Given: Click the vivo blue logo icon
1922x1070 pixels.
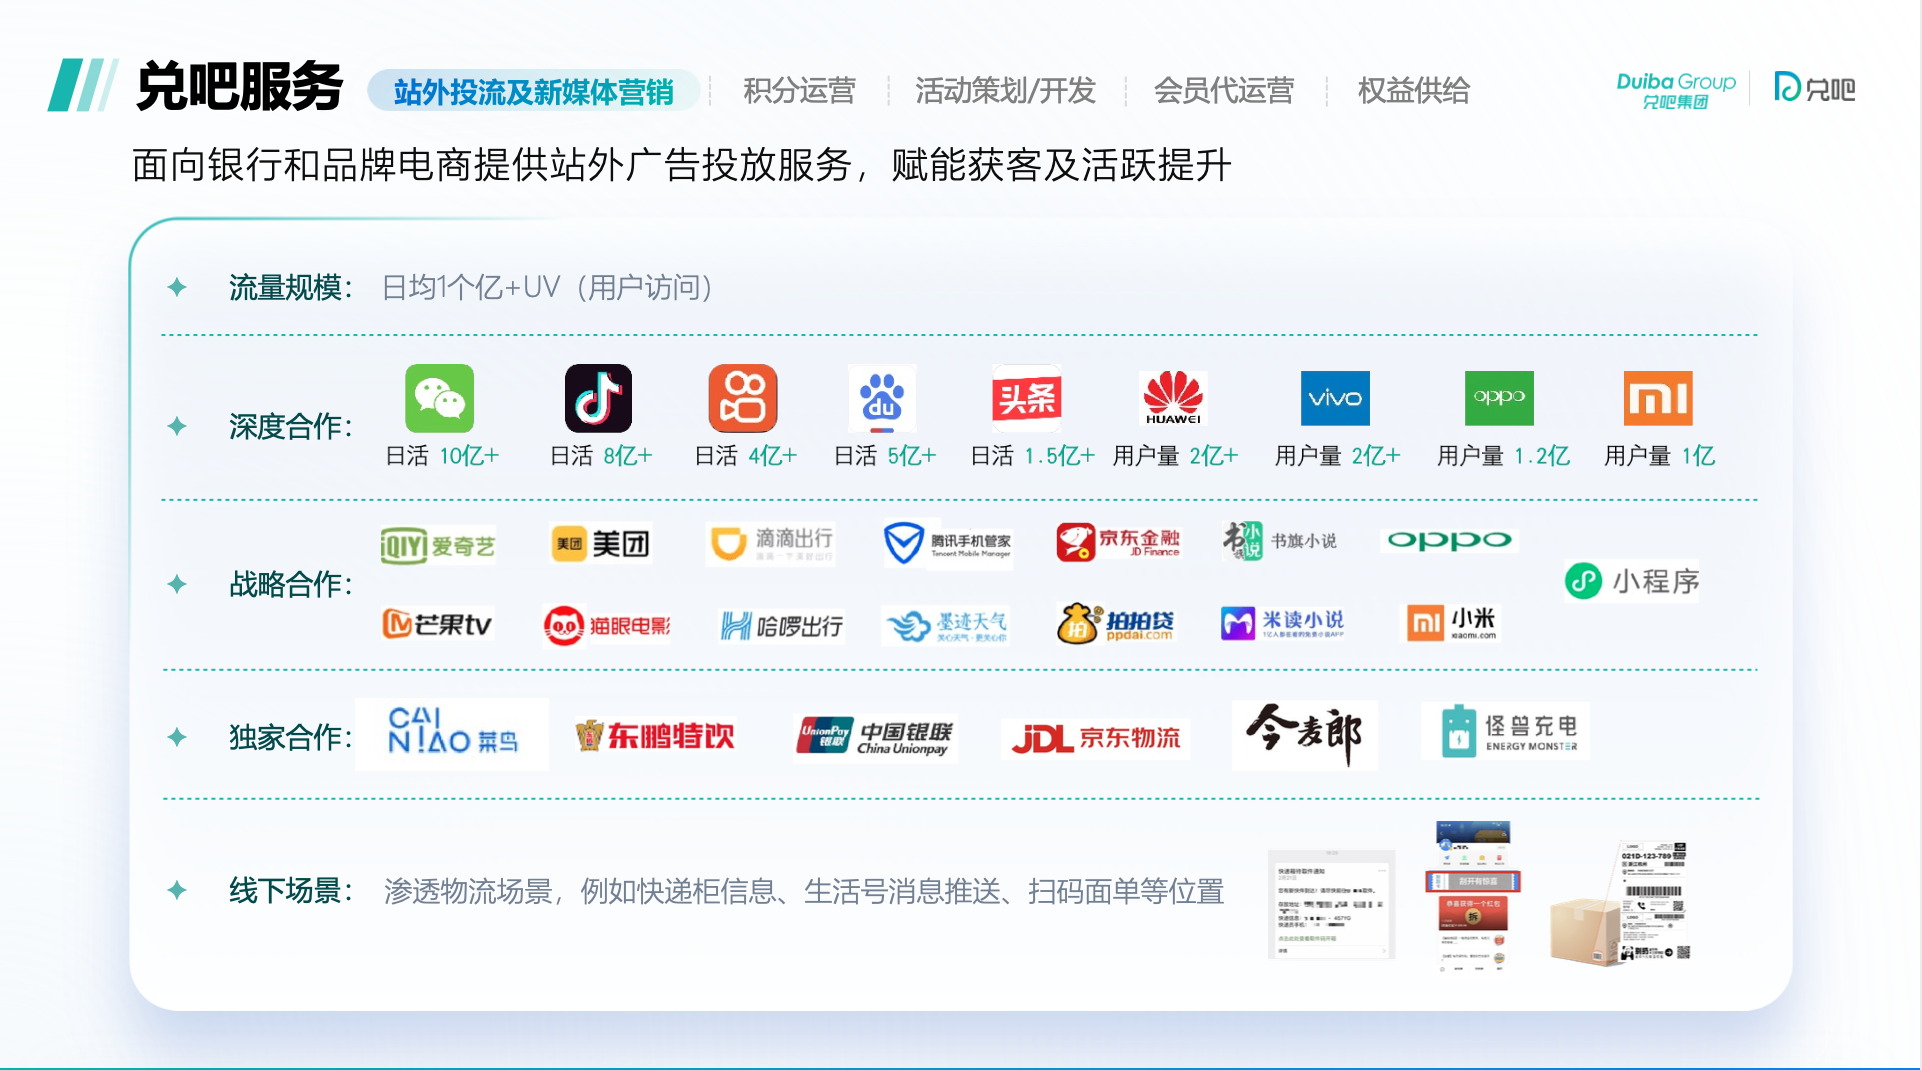Looking at the screenshot, I should [1335, 398].
